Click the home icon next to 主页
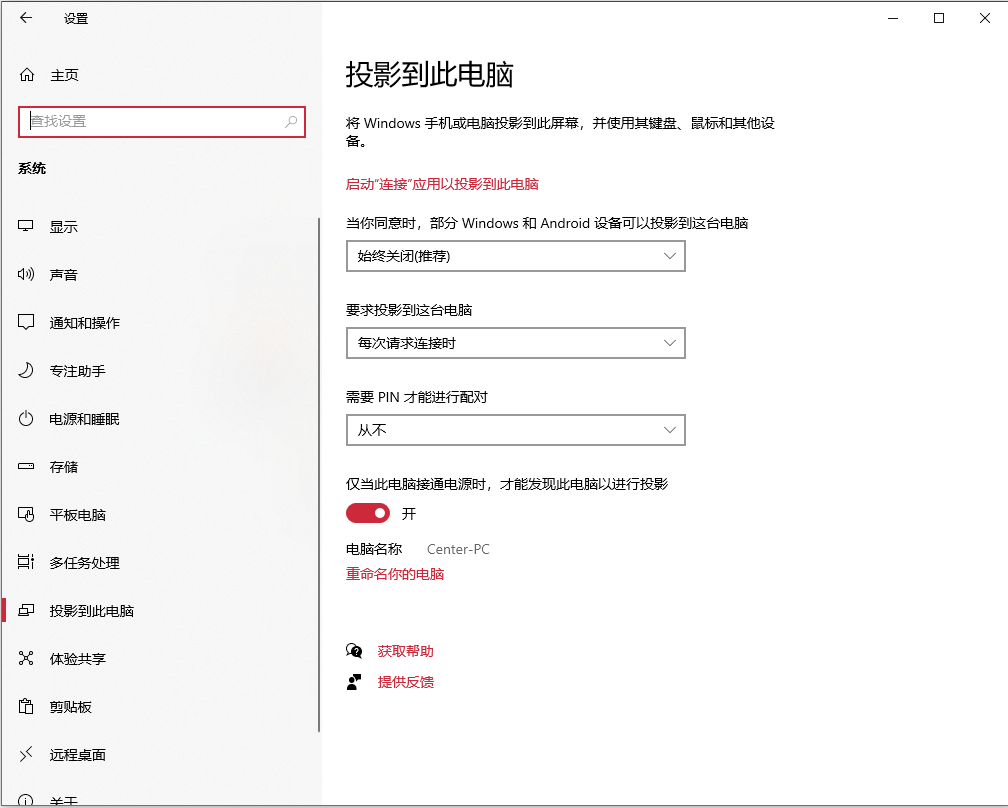 pos(26,75)
